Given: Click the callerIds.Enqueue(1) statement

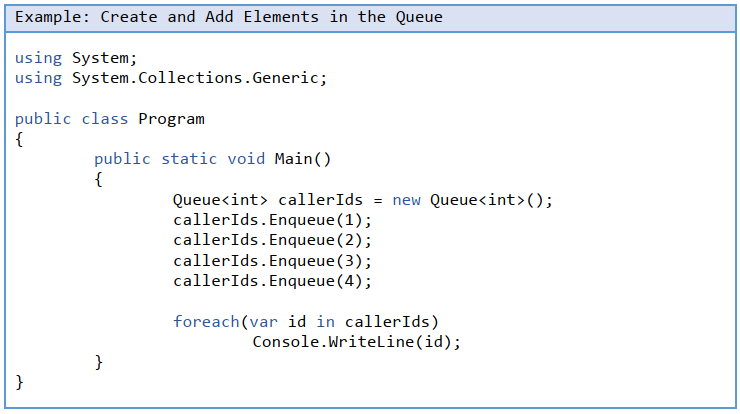Looking at the screenshot, I should pyautogui.click(x=272, y=220).
